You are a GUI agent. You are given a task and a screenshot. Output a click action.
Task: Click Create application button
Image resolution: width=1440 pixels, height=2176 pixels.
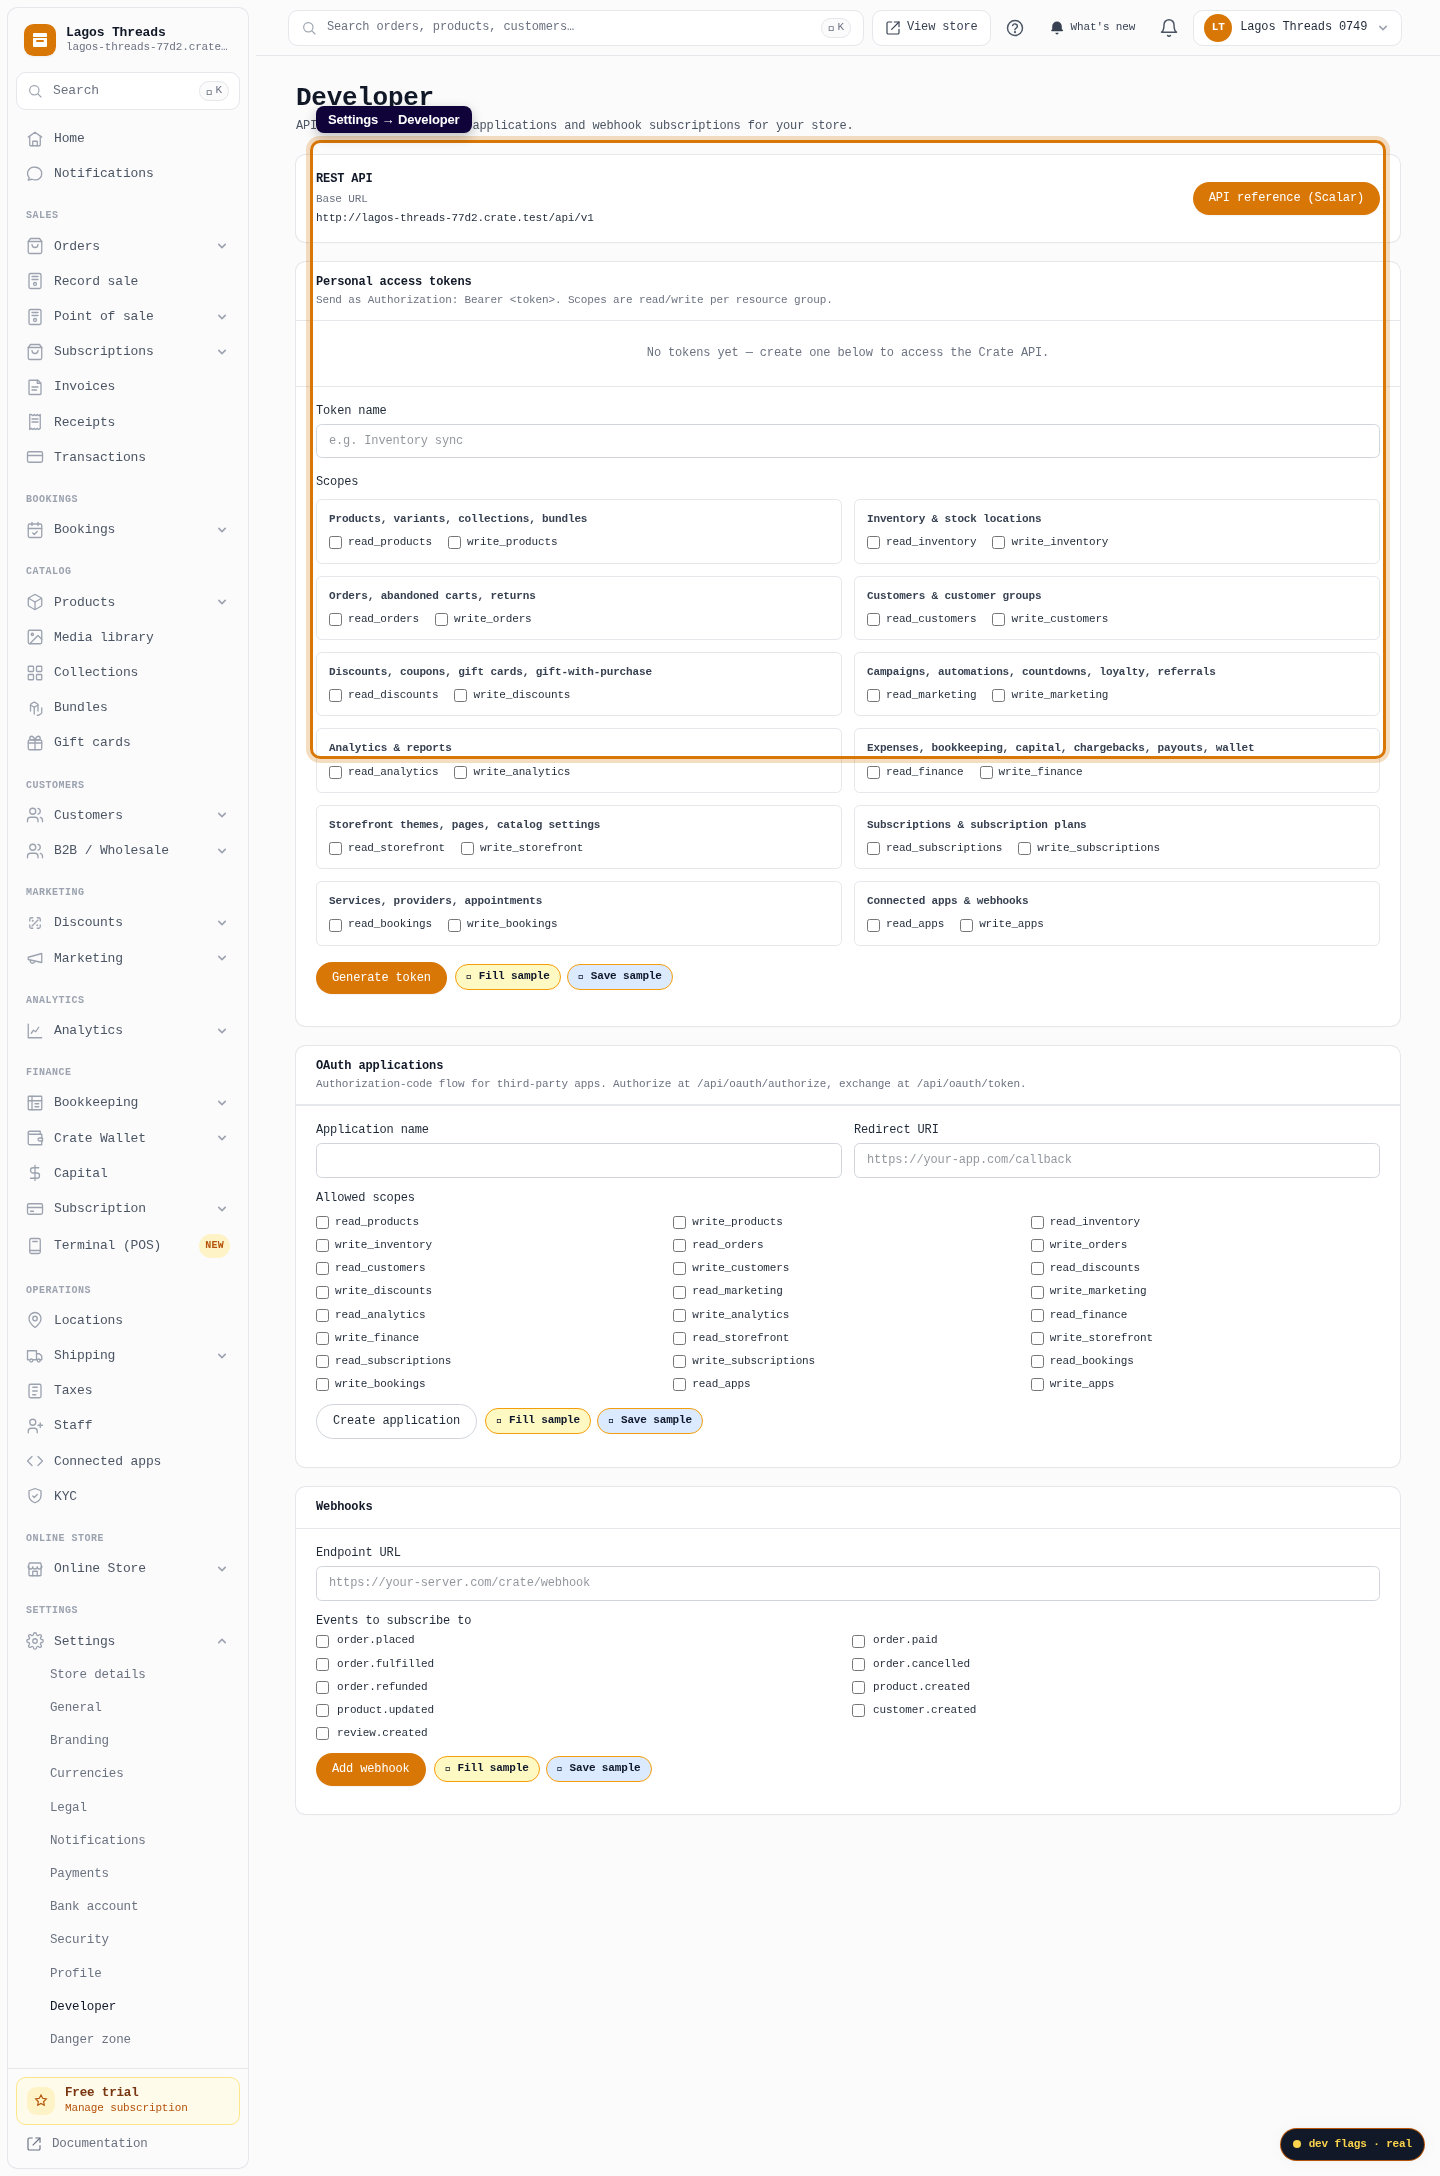point(396,1421)
